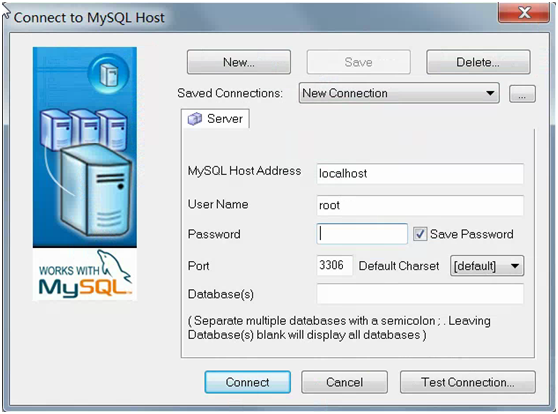Click Test Connection... button

click(468, 382)
